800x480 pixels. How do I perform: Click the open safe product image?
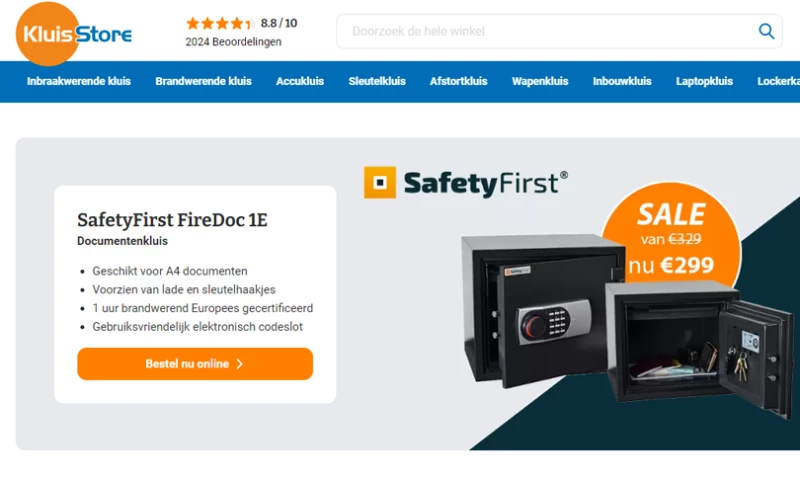click(699, 349)
